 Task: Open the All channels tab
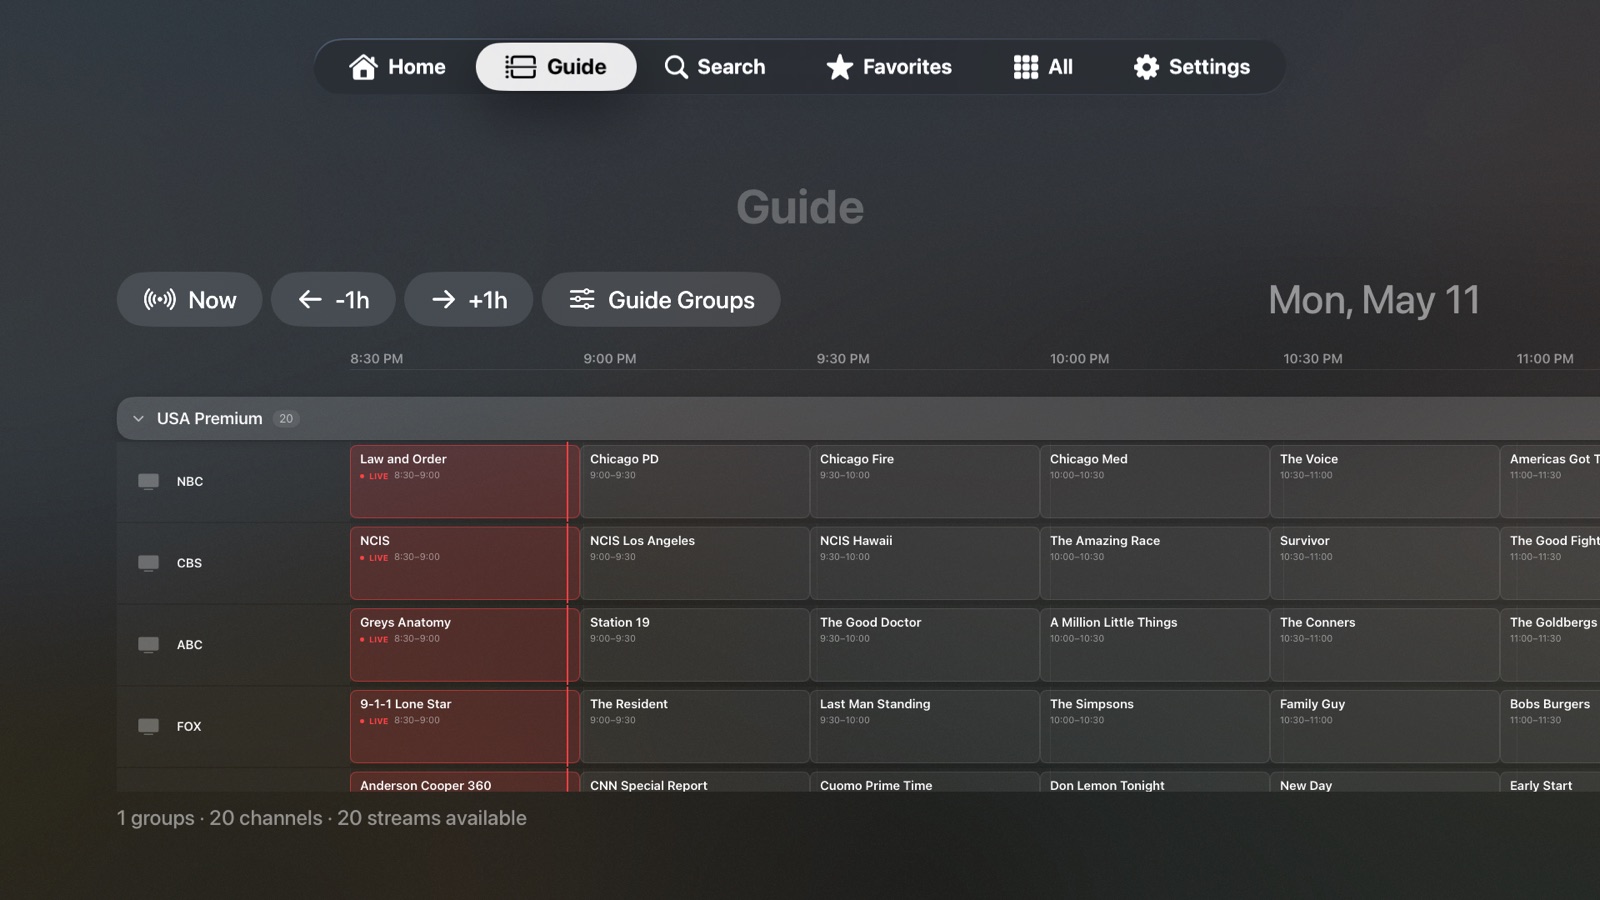click(1043, 67)
